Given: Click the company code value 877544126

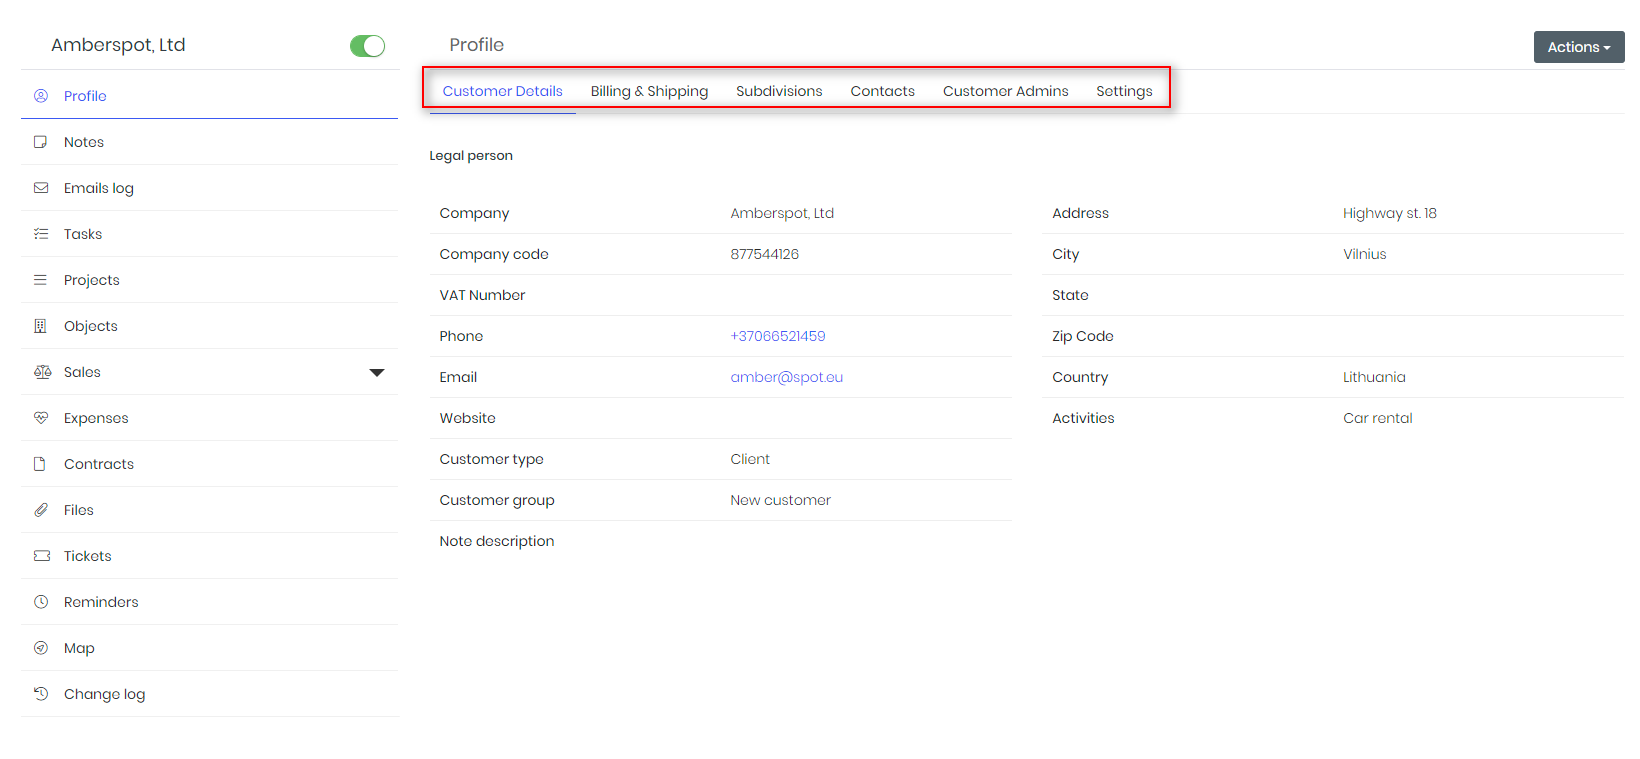Looking at the screenshot, I should click(x=764, y=254).
